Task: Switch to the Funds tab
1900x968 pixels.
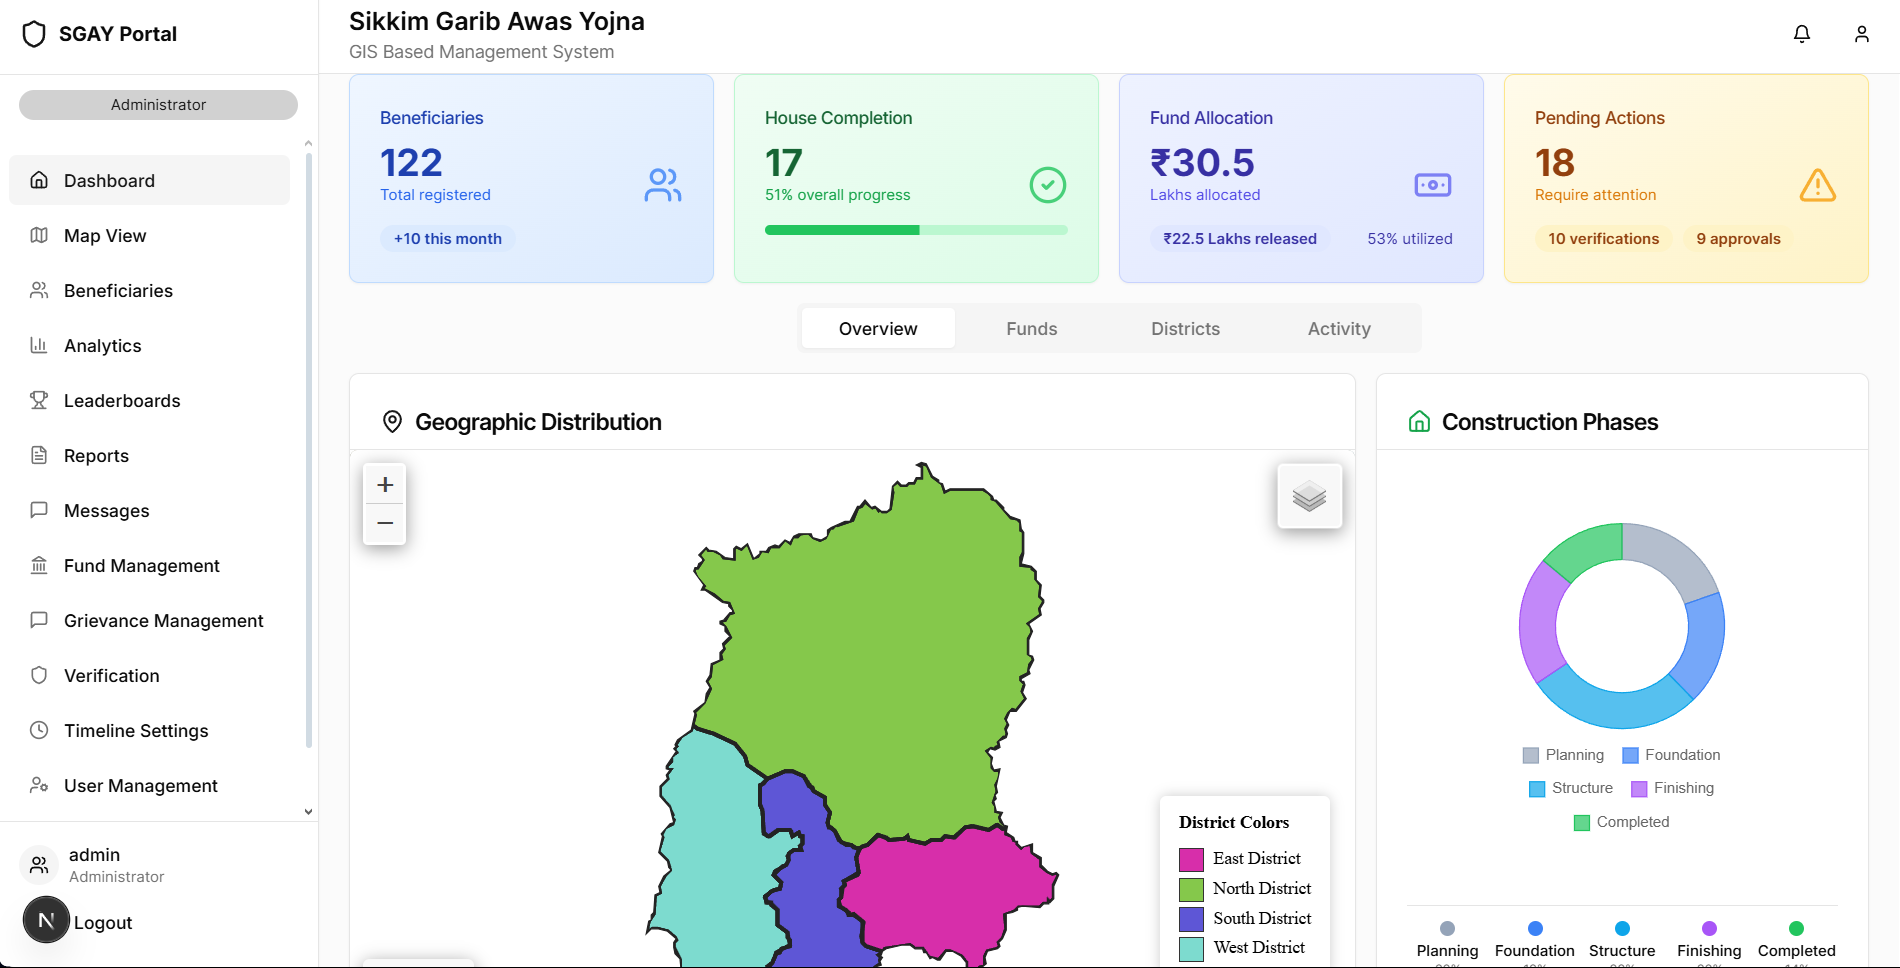Action: [x=1031, y=328]
